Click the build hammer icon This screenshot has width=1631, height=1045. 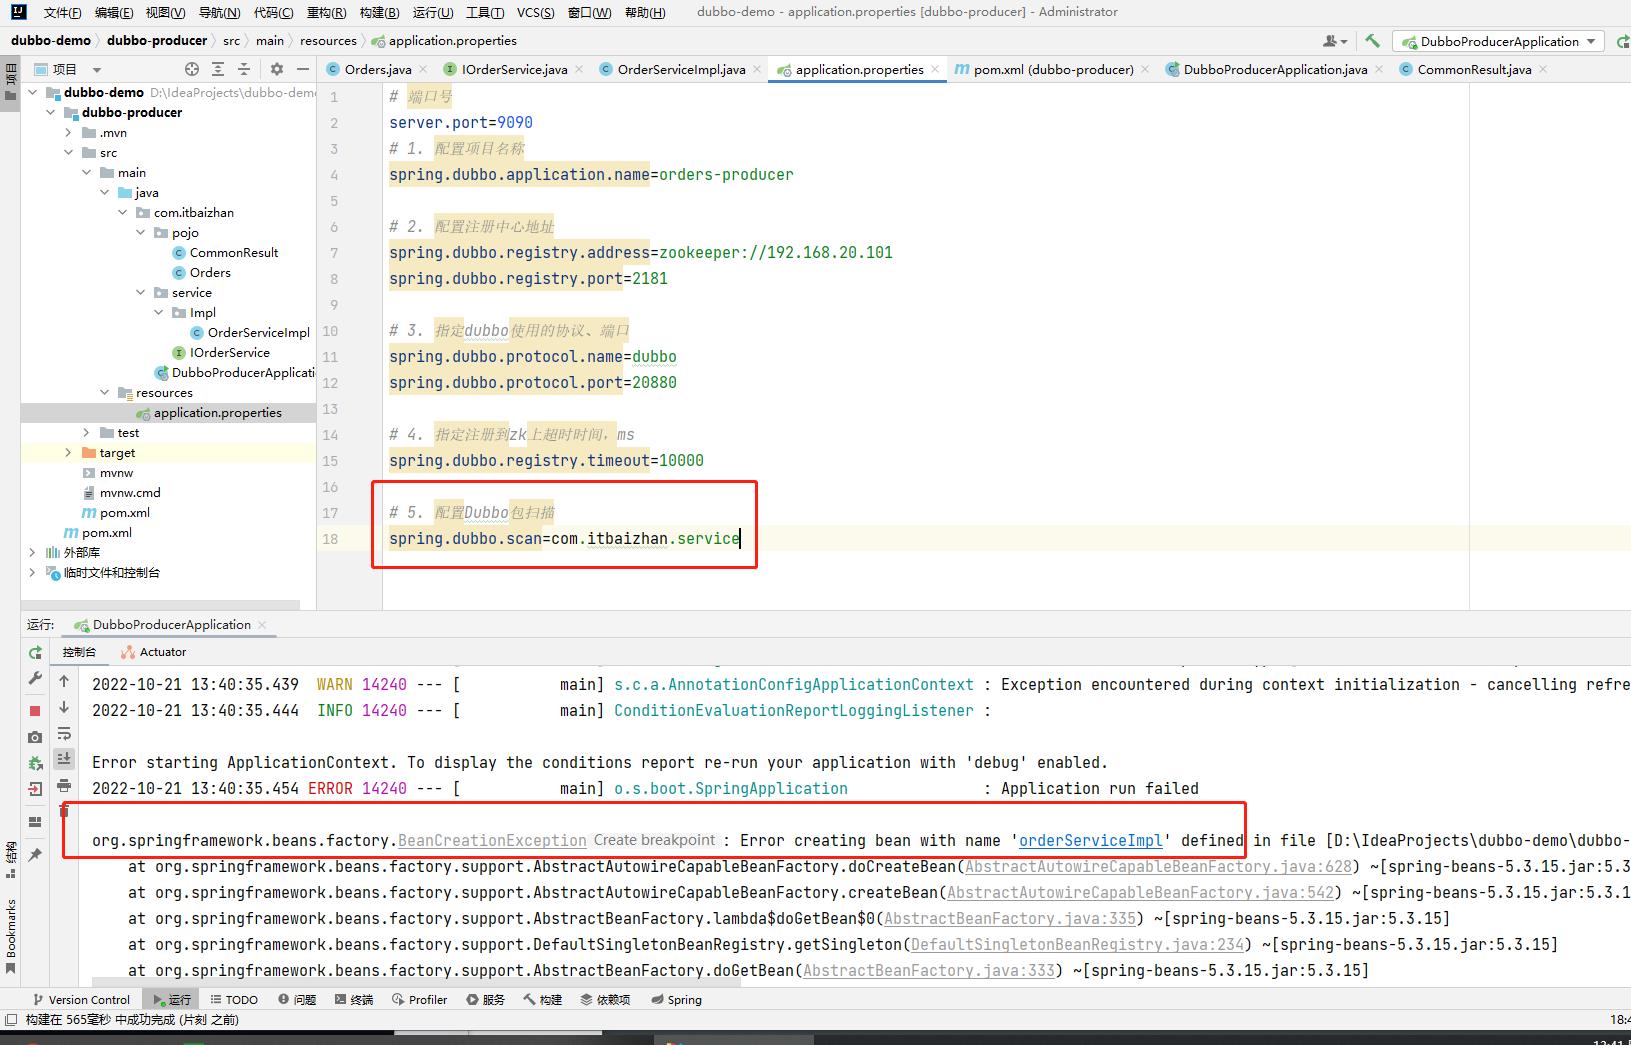tap(1373, 41)
